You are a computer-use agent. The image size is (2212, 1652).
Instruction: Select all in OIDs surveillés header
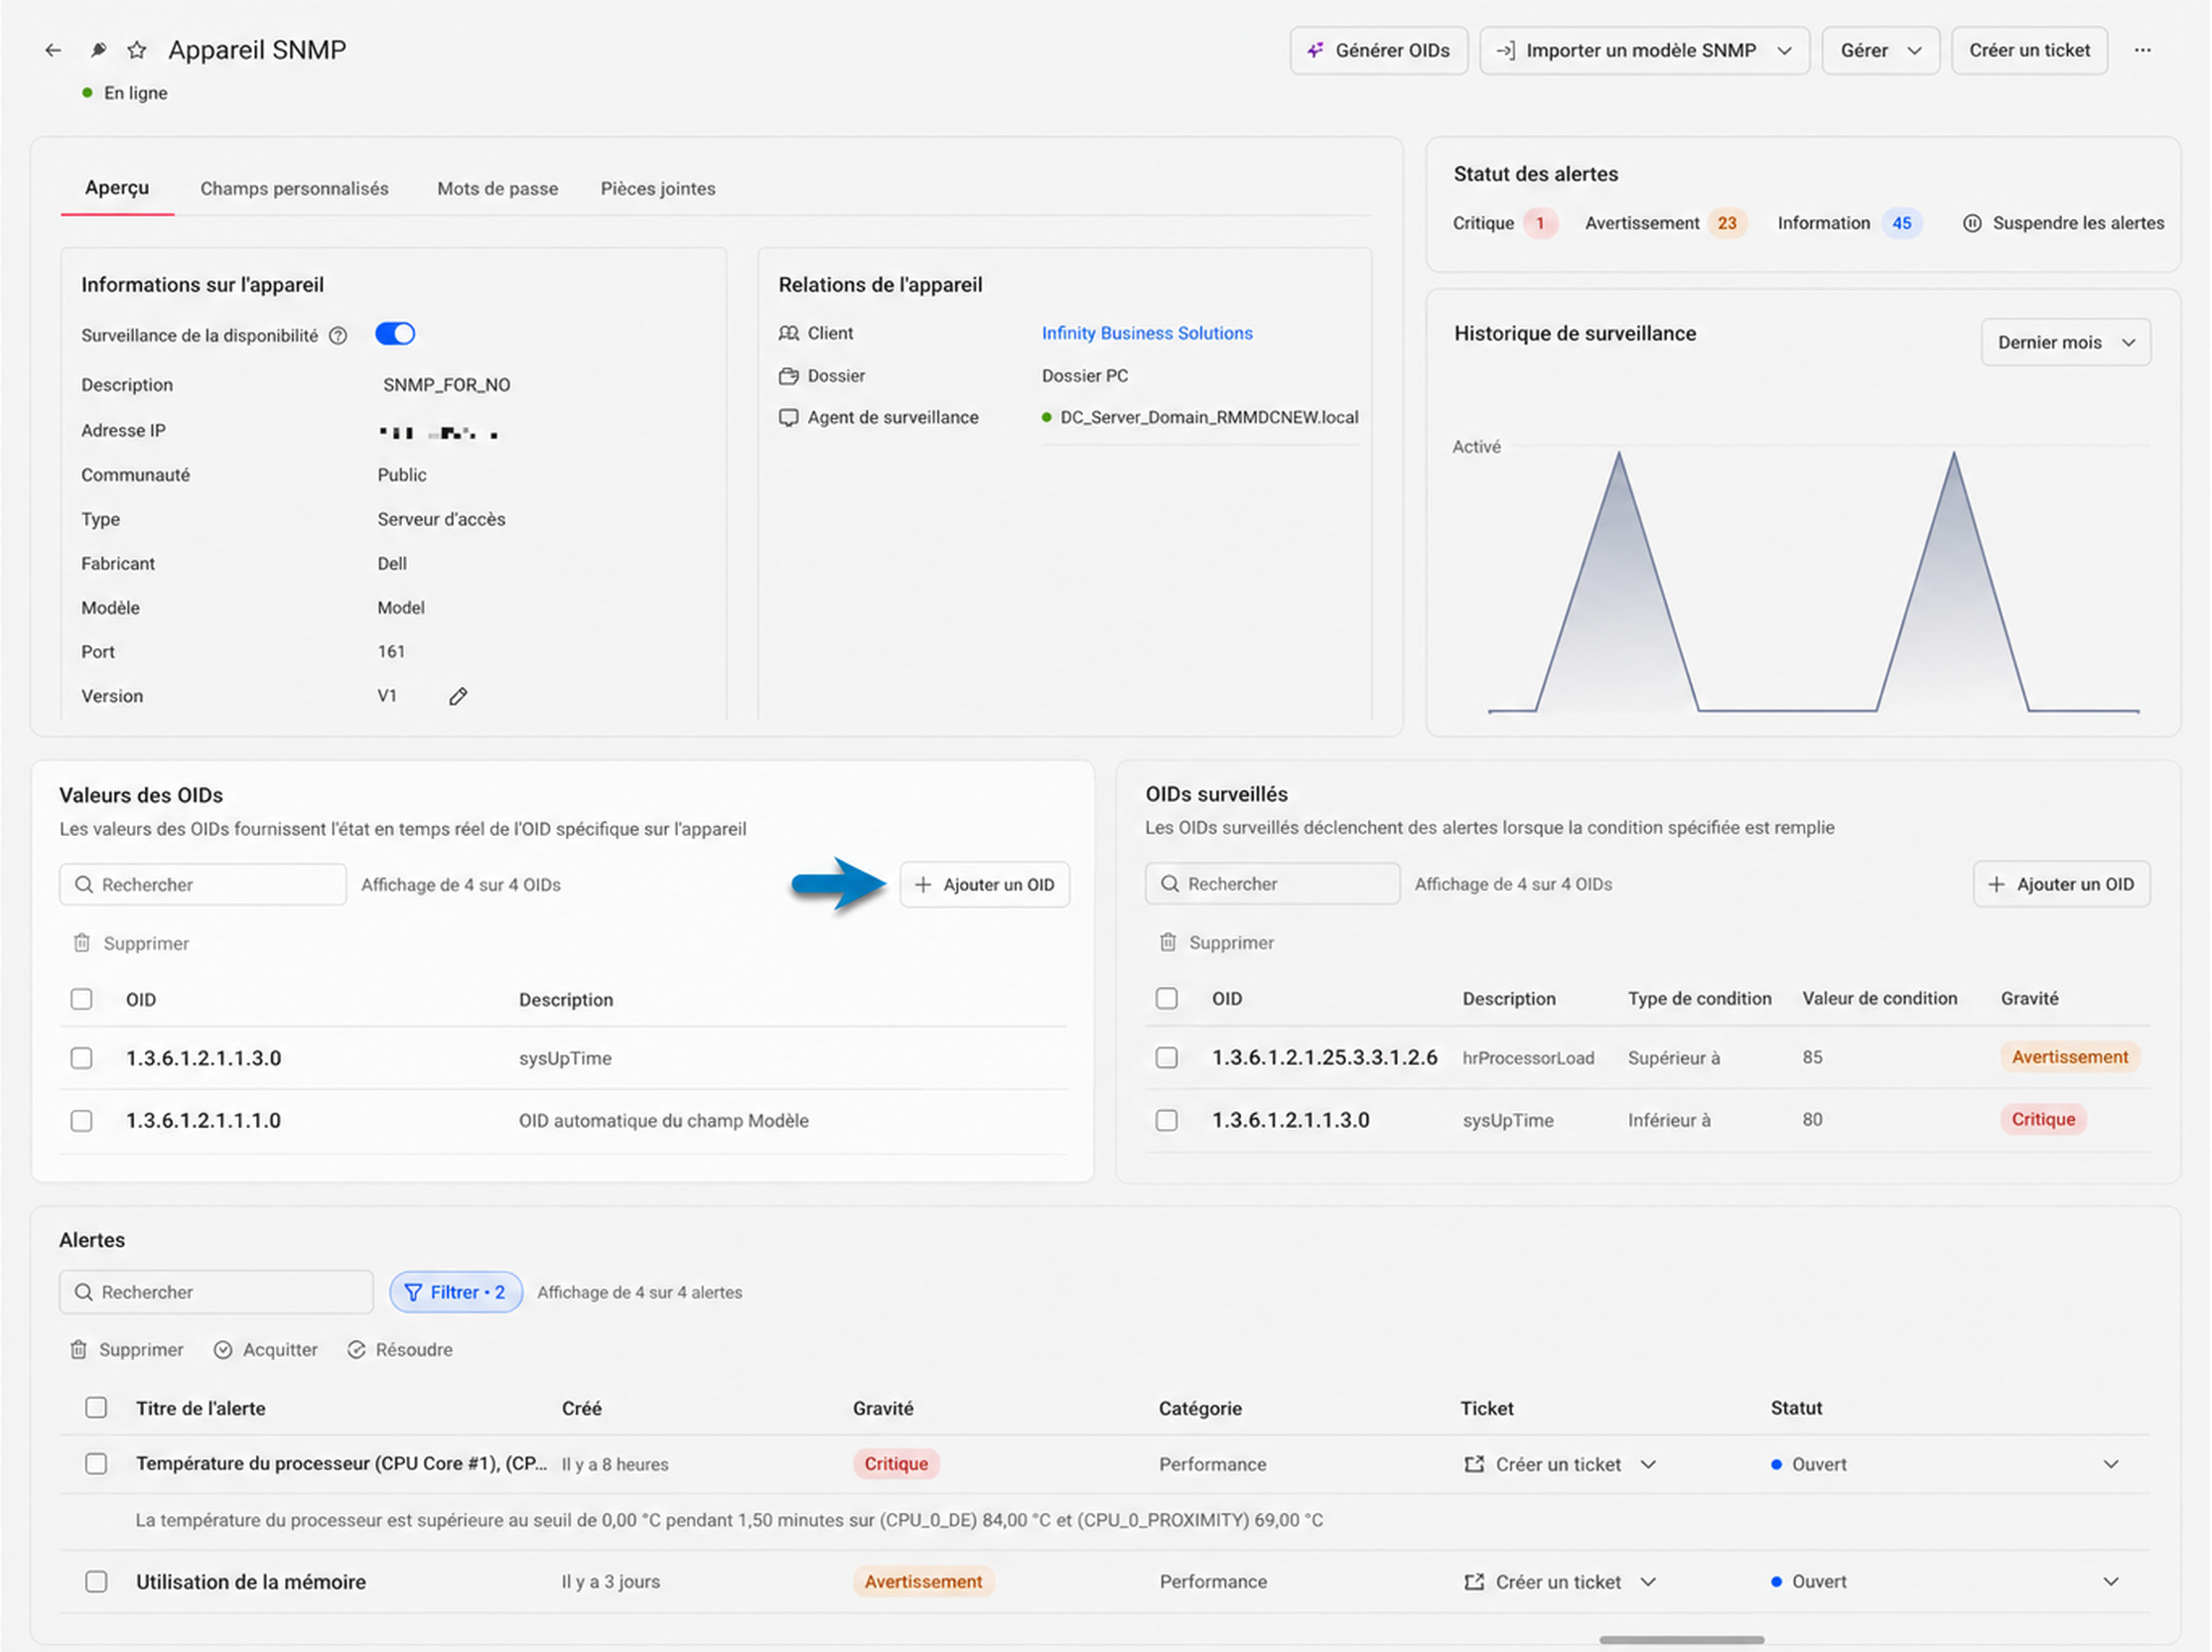pyautogui.click(x=1166, y=999)
